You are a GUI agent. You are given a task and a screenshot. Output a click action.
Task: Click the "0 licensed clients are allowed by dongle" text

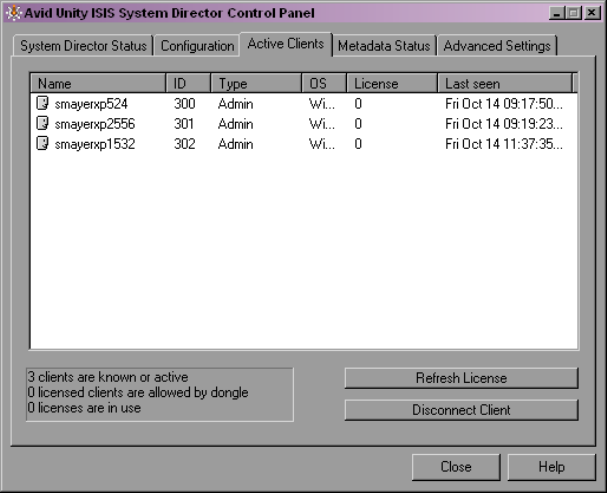(138, 392)
